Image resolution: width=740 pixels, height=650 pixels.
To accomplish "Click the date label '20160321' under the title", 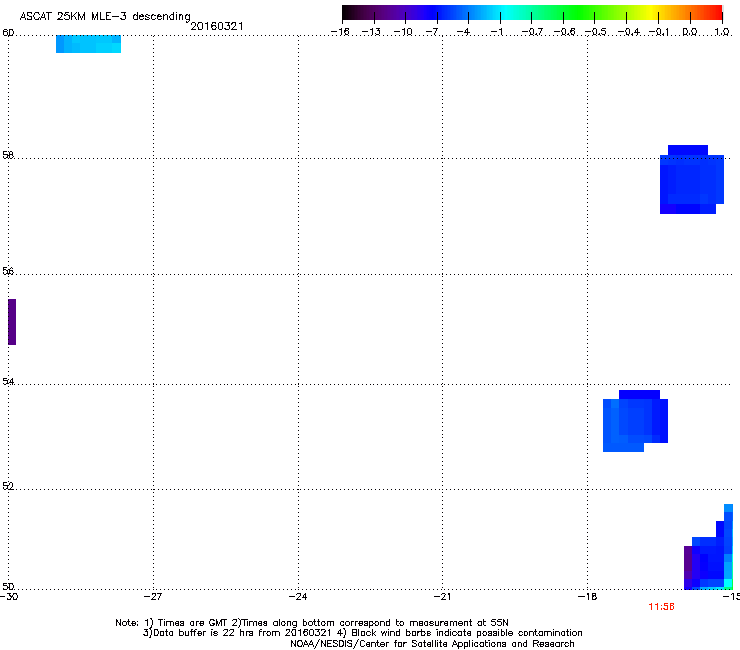I will [217, 26].
